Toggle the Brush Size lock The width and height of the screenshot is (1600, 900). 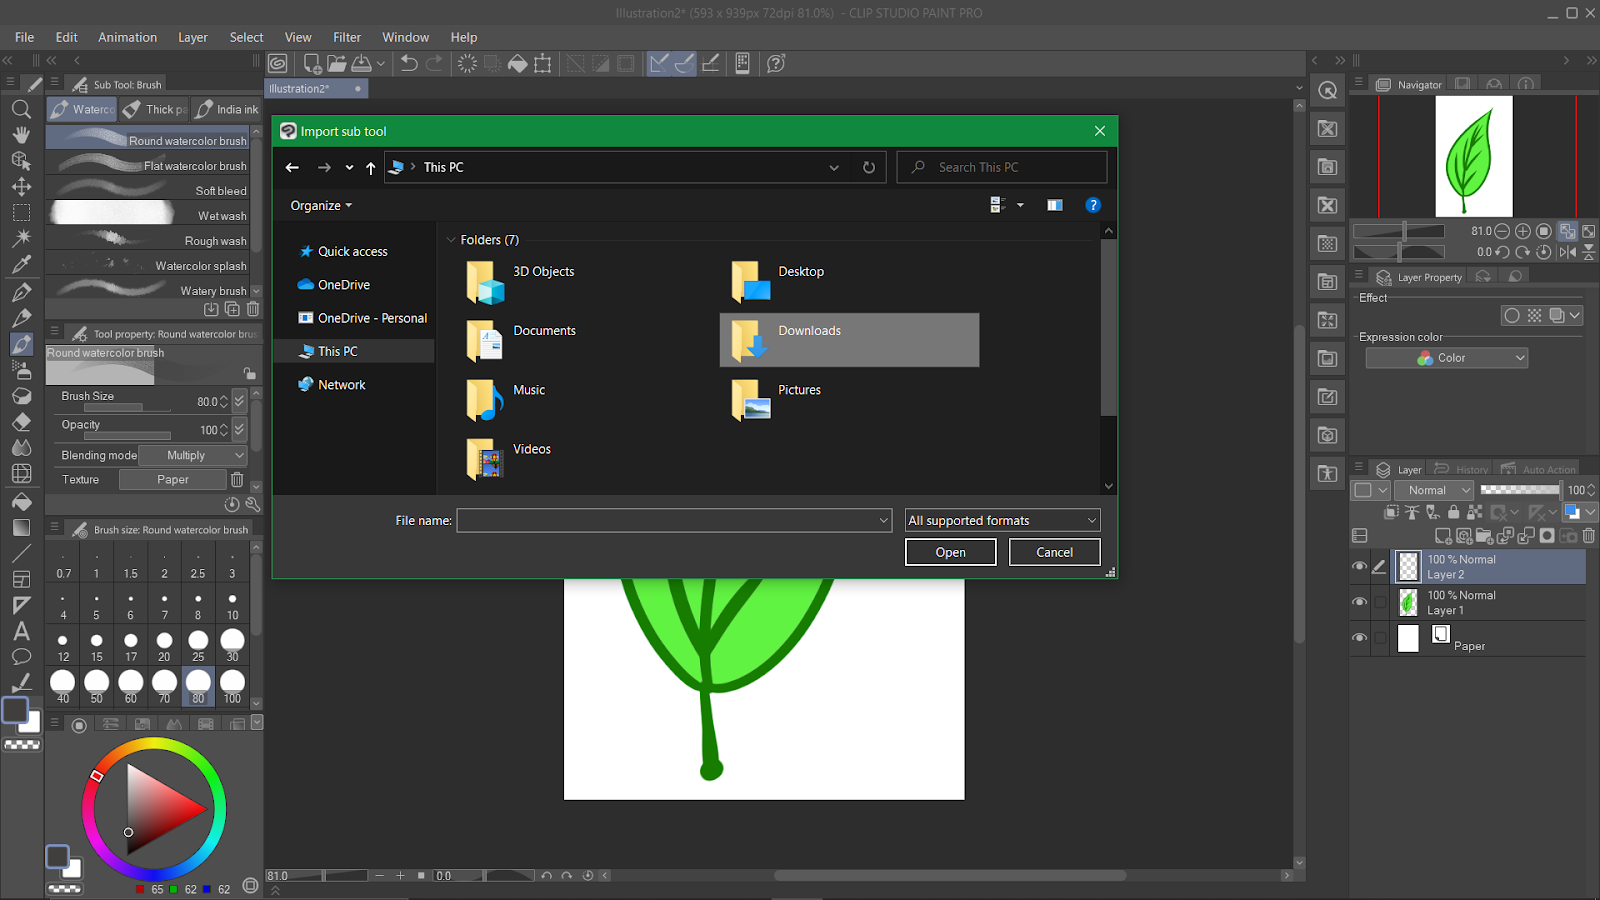249,374
